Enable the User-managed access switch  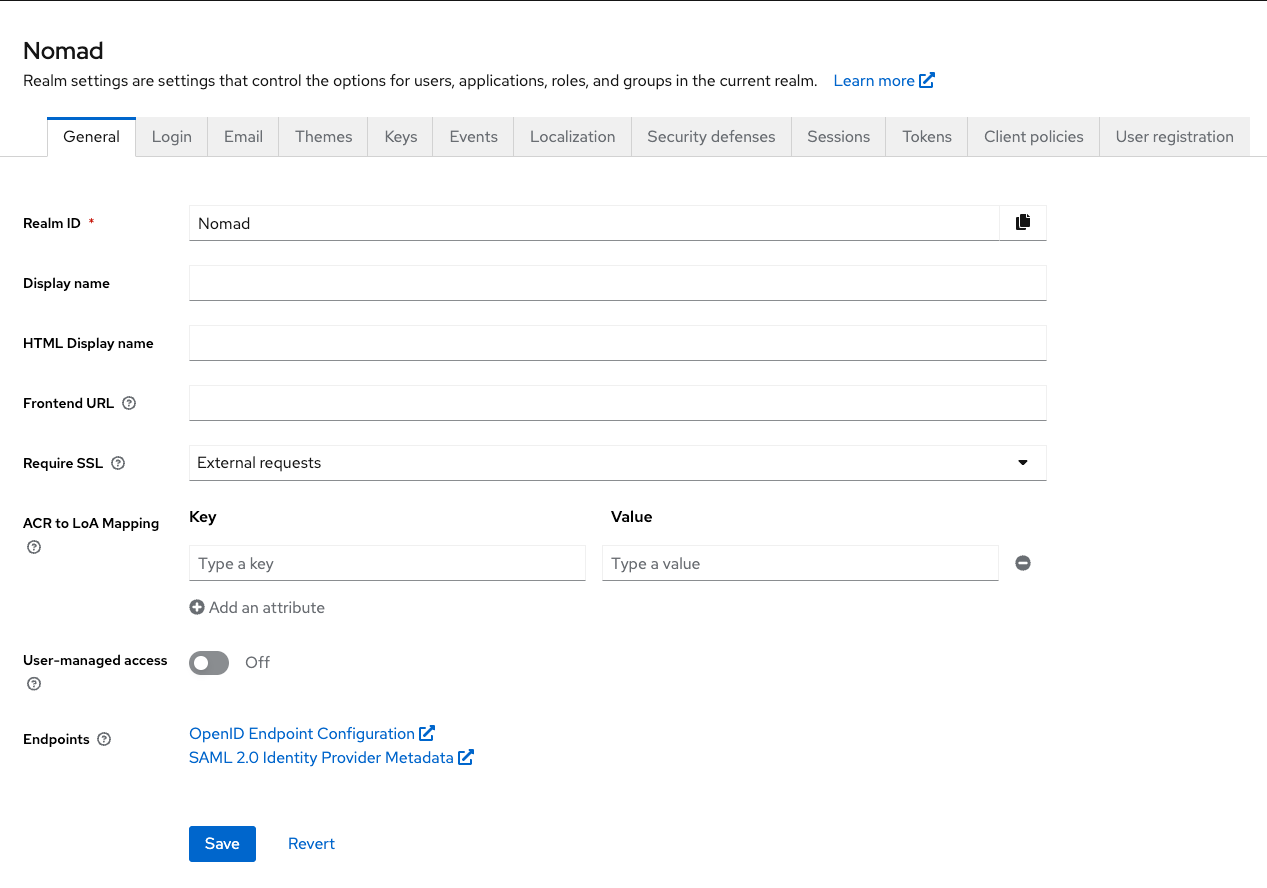[x=209, y=662]
